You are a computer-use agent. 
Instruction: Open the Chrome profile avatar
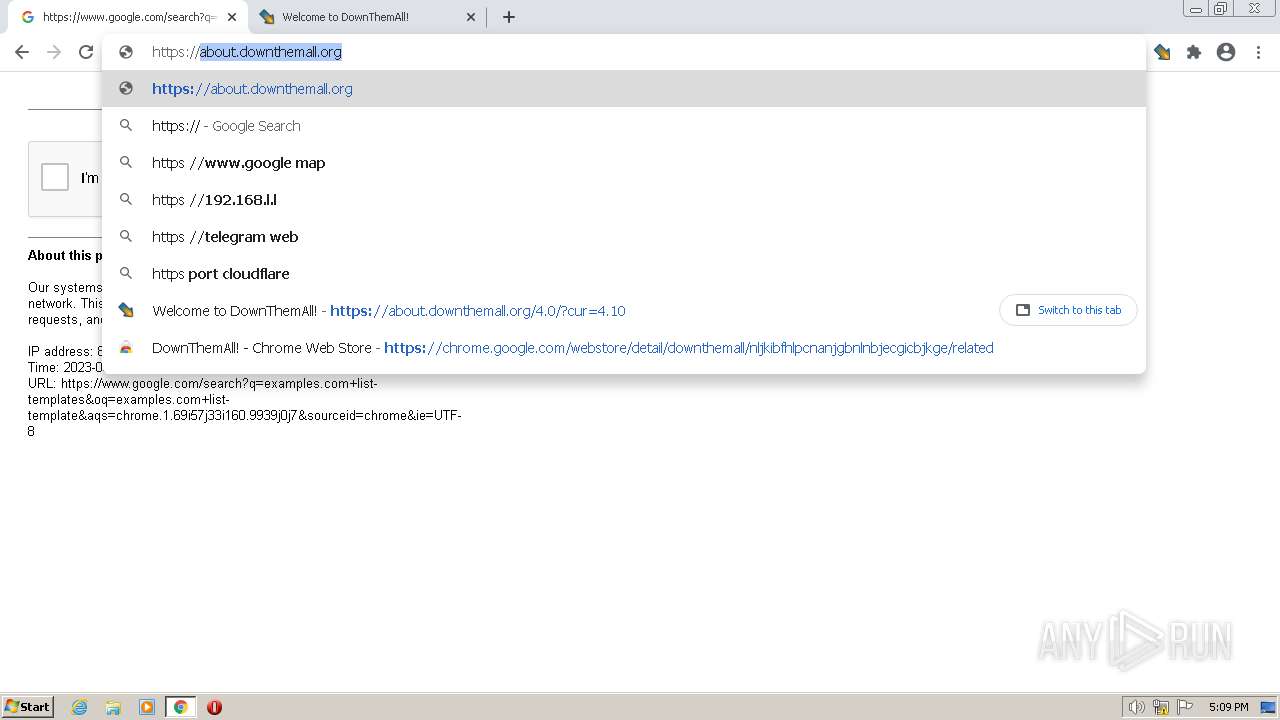click(1226, 52)
